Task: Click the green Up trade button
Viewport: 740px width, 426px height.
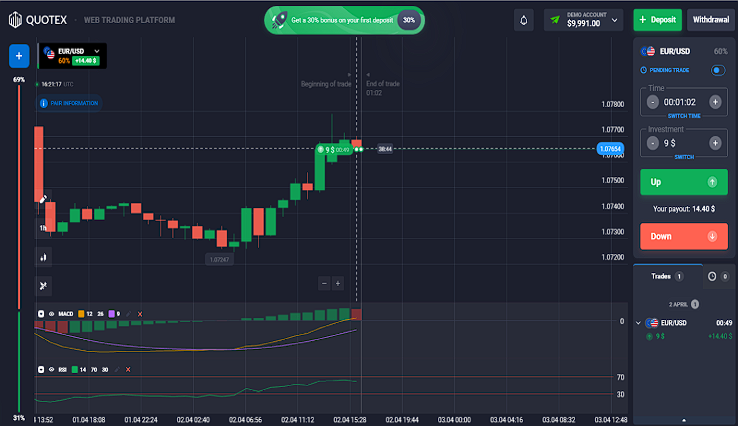Action: (683, 182)
